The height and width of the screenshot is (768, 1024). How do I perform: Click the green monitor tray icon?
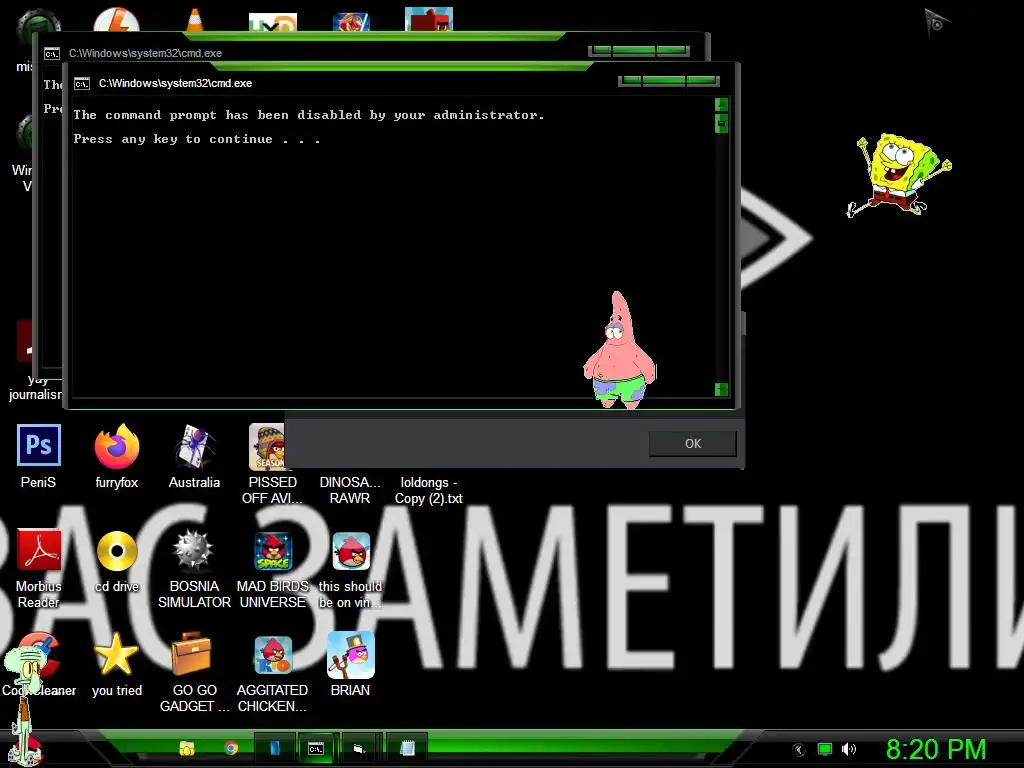(x=825, y=749)
